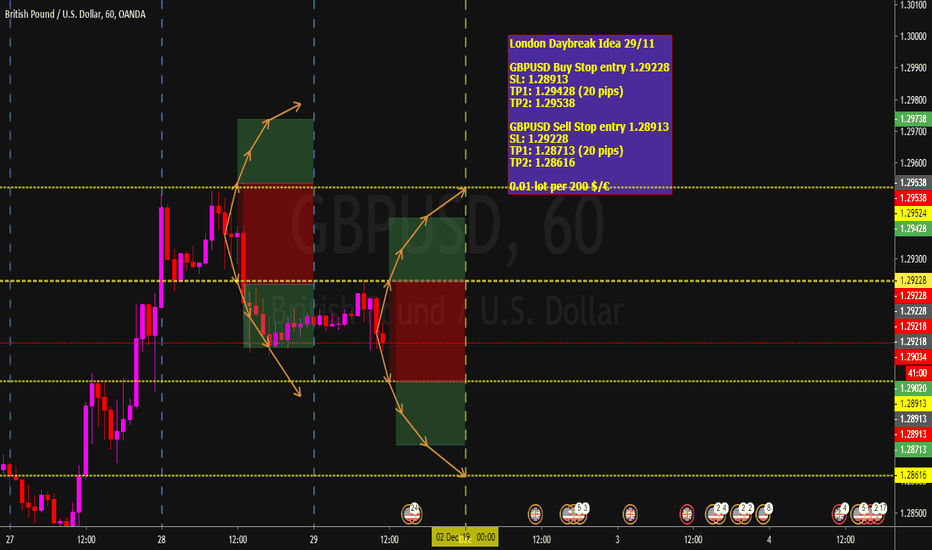Select the yellow 1.29524 price axis label
Screen dimensions: 932x550
pyautogui.click(x=913, y=214)
